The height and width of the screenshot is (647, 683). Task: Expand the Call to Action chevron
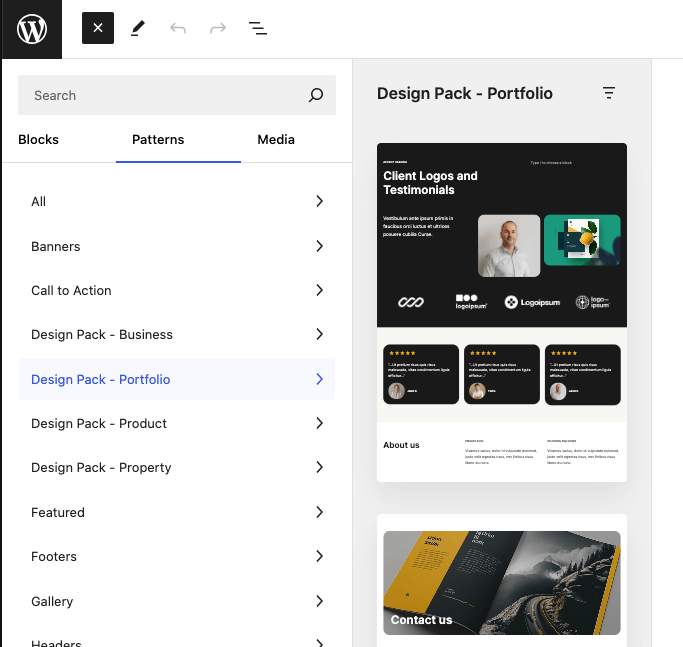(x=319, y=290)
